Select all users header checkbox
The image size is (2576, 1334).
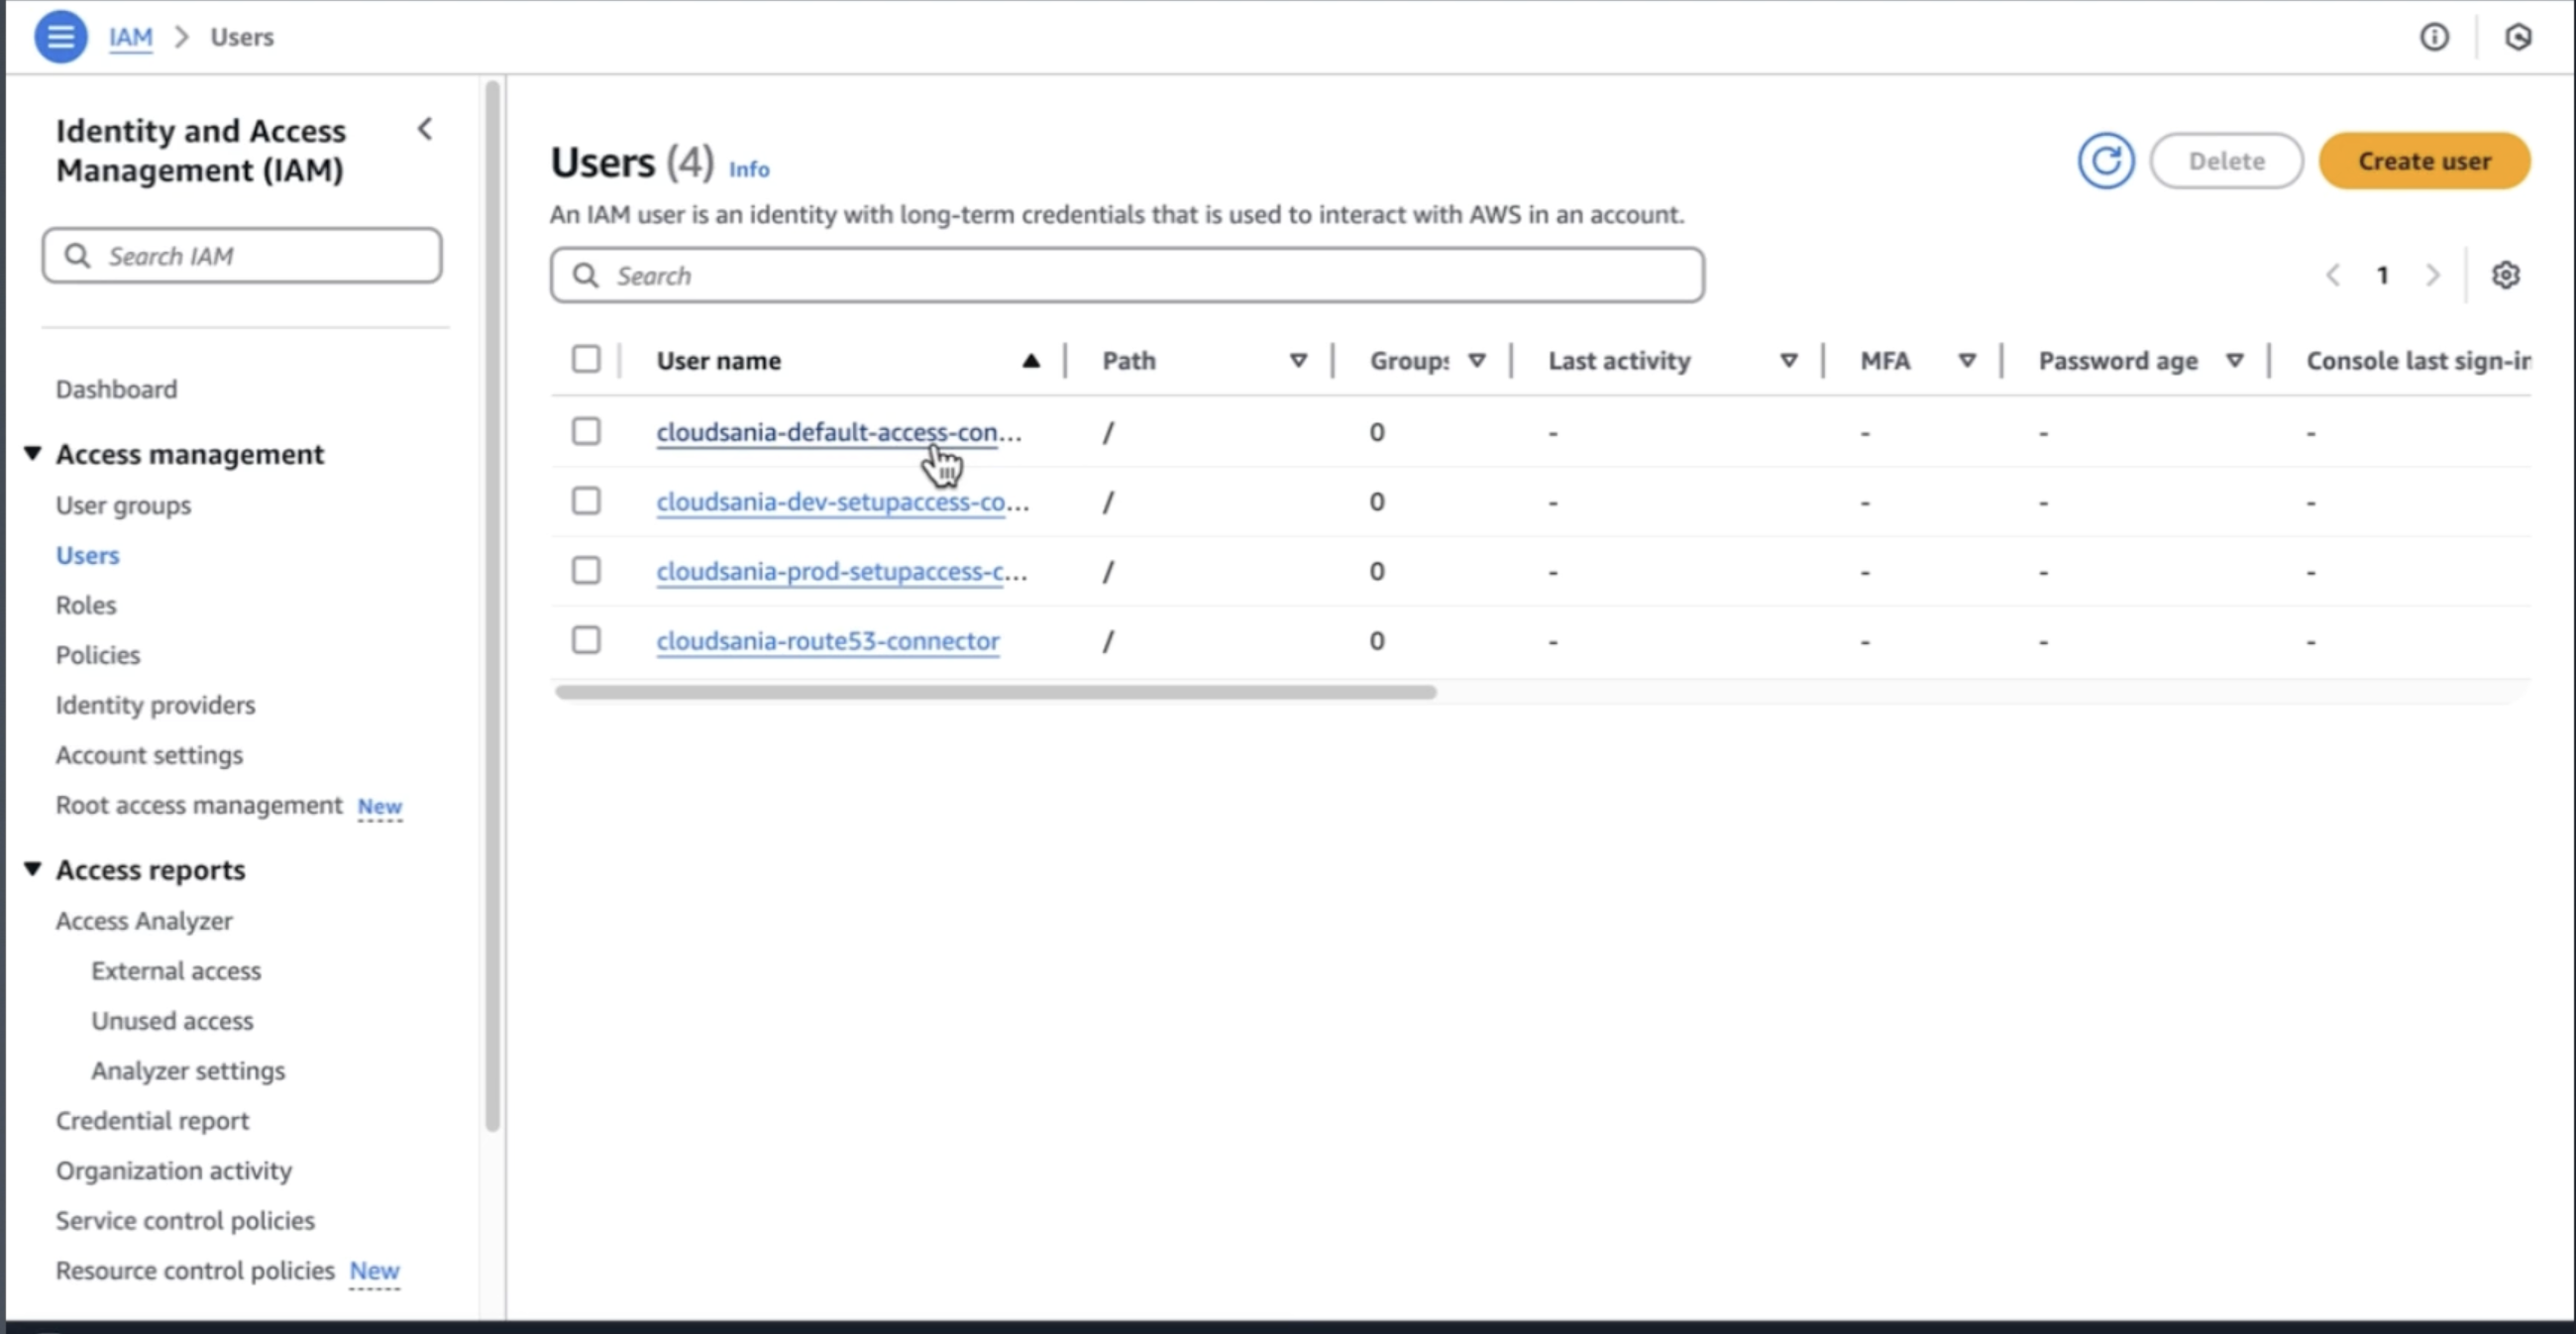[586, 359]
